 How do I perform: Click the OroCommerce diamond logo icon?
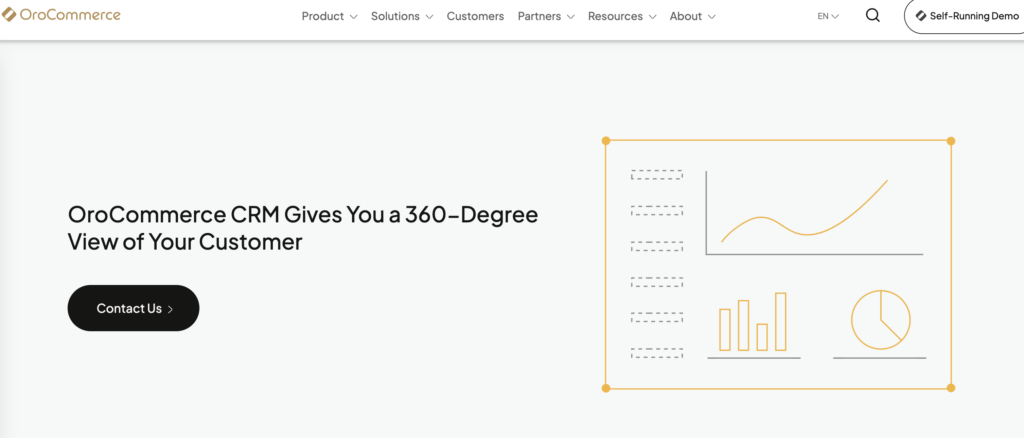[9, 15]
